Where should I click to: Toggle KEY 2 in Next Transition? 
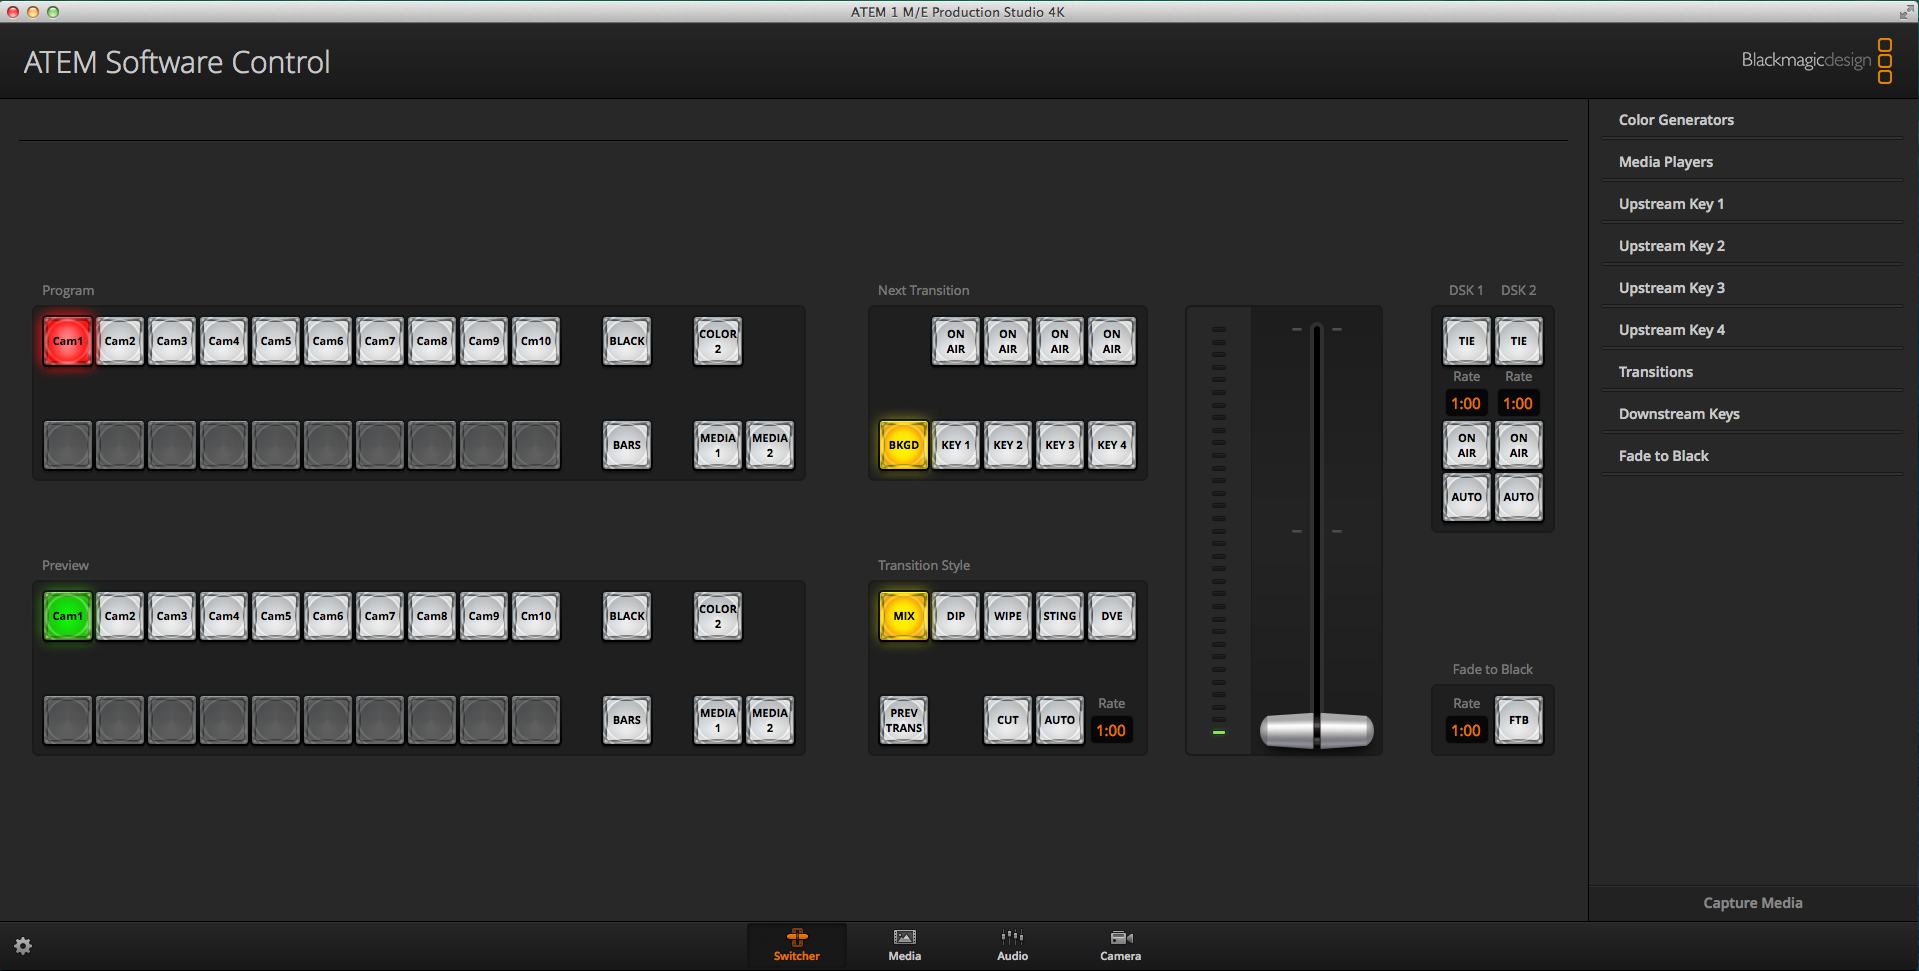tap(1008, 445)
